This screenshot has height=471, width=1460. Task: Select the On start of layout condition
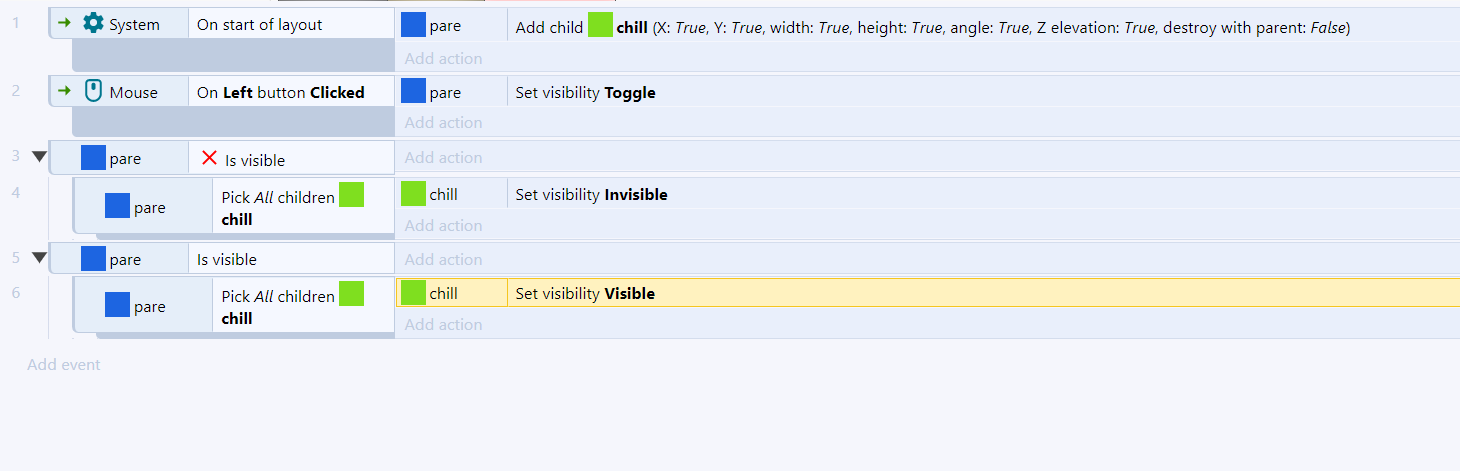(x=291, y=24)
